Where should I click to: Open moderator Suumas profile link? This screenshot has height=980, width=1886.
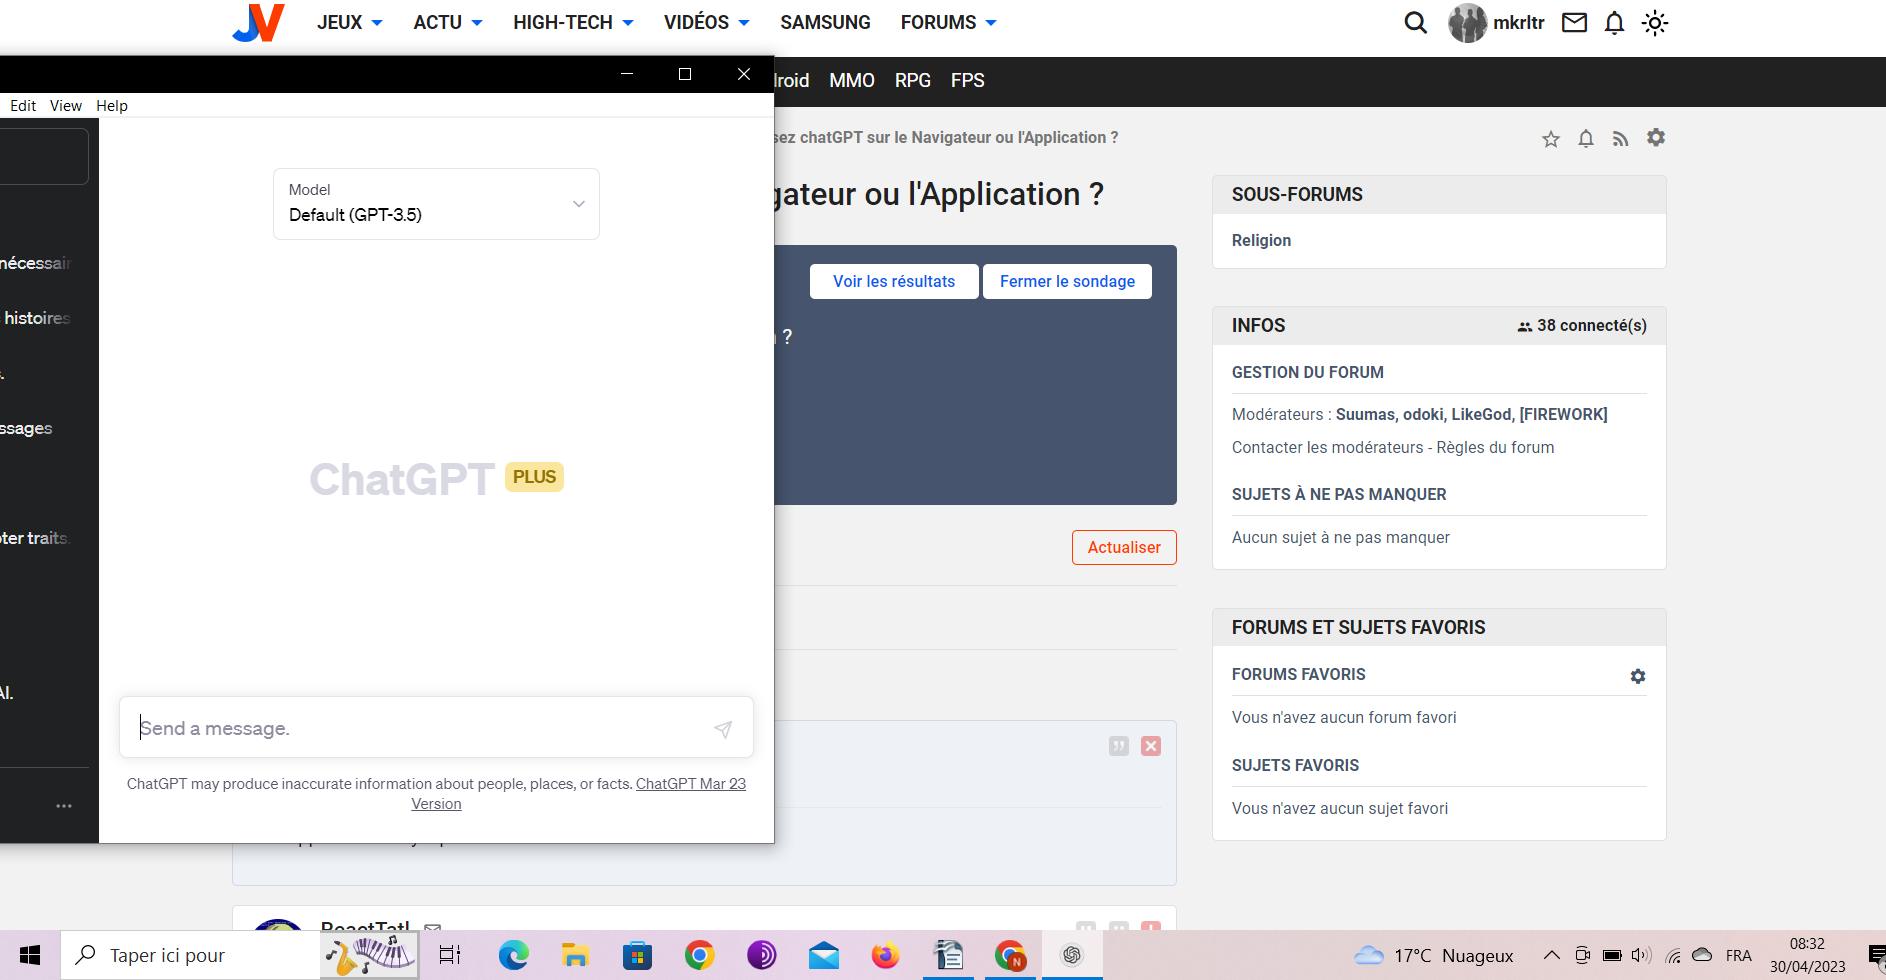(x=1365, y=415)
